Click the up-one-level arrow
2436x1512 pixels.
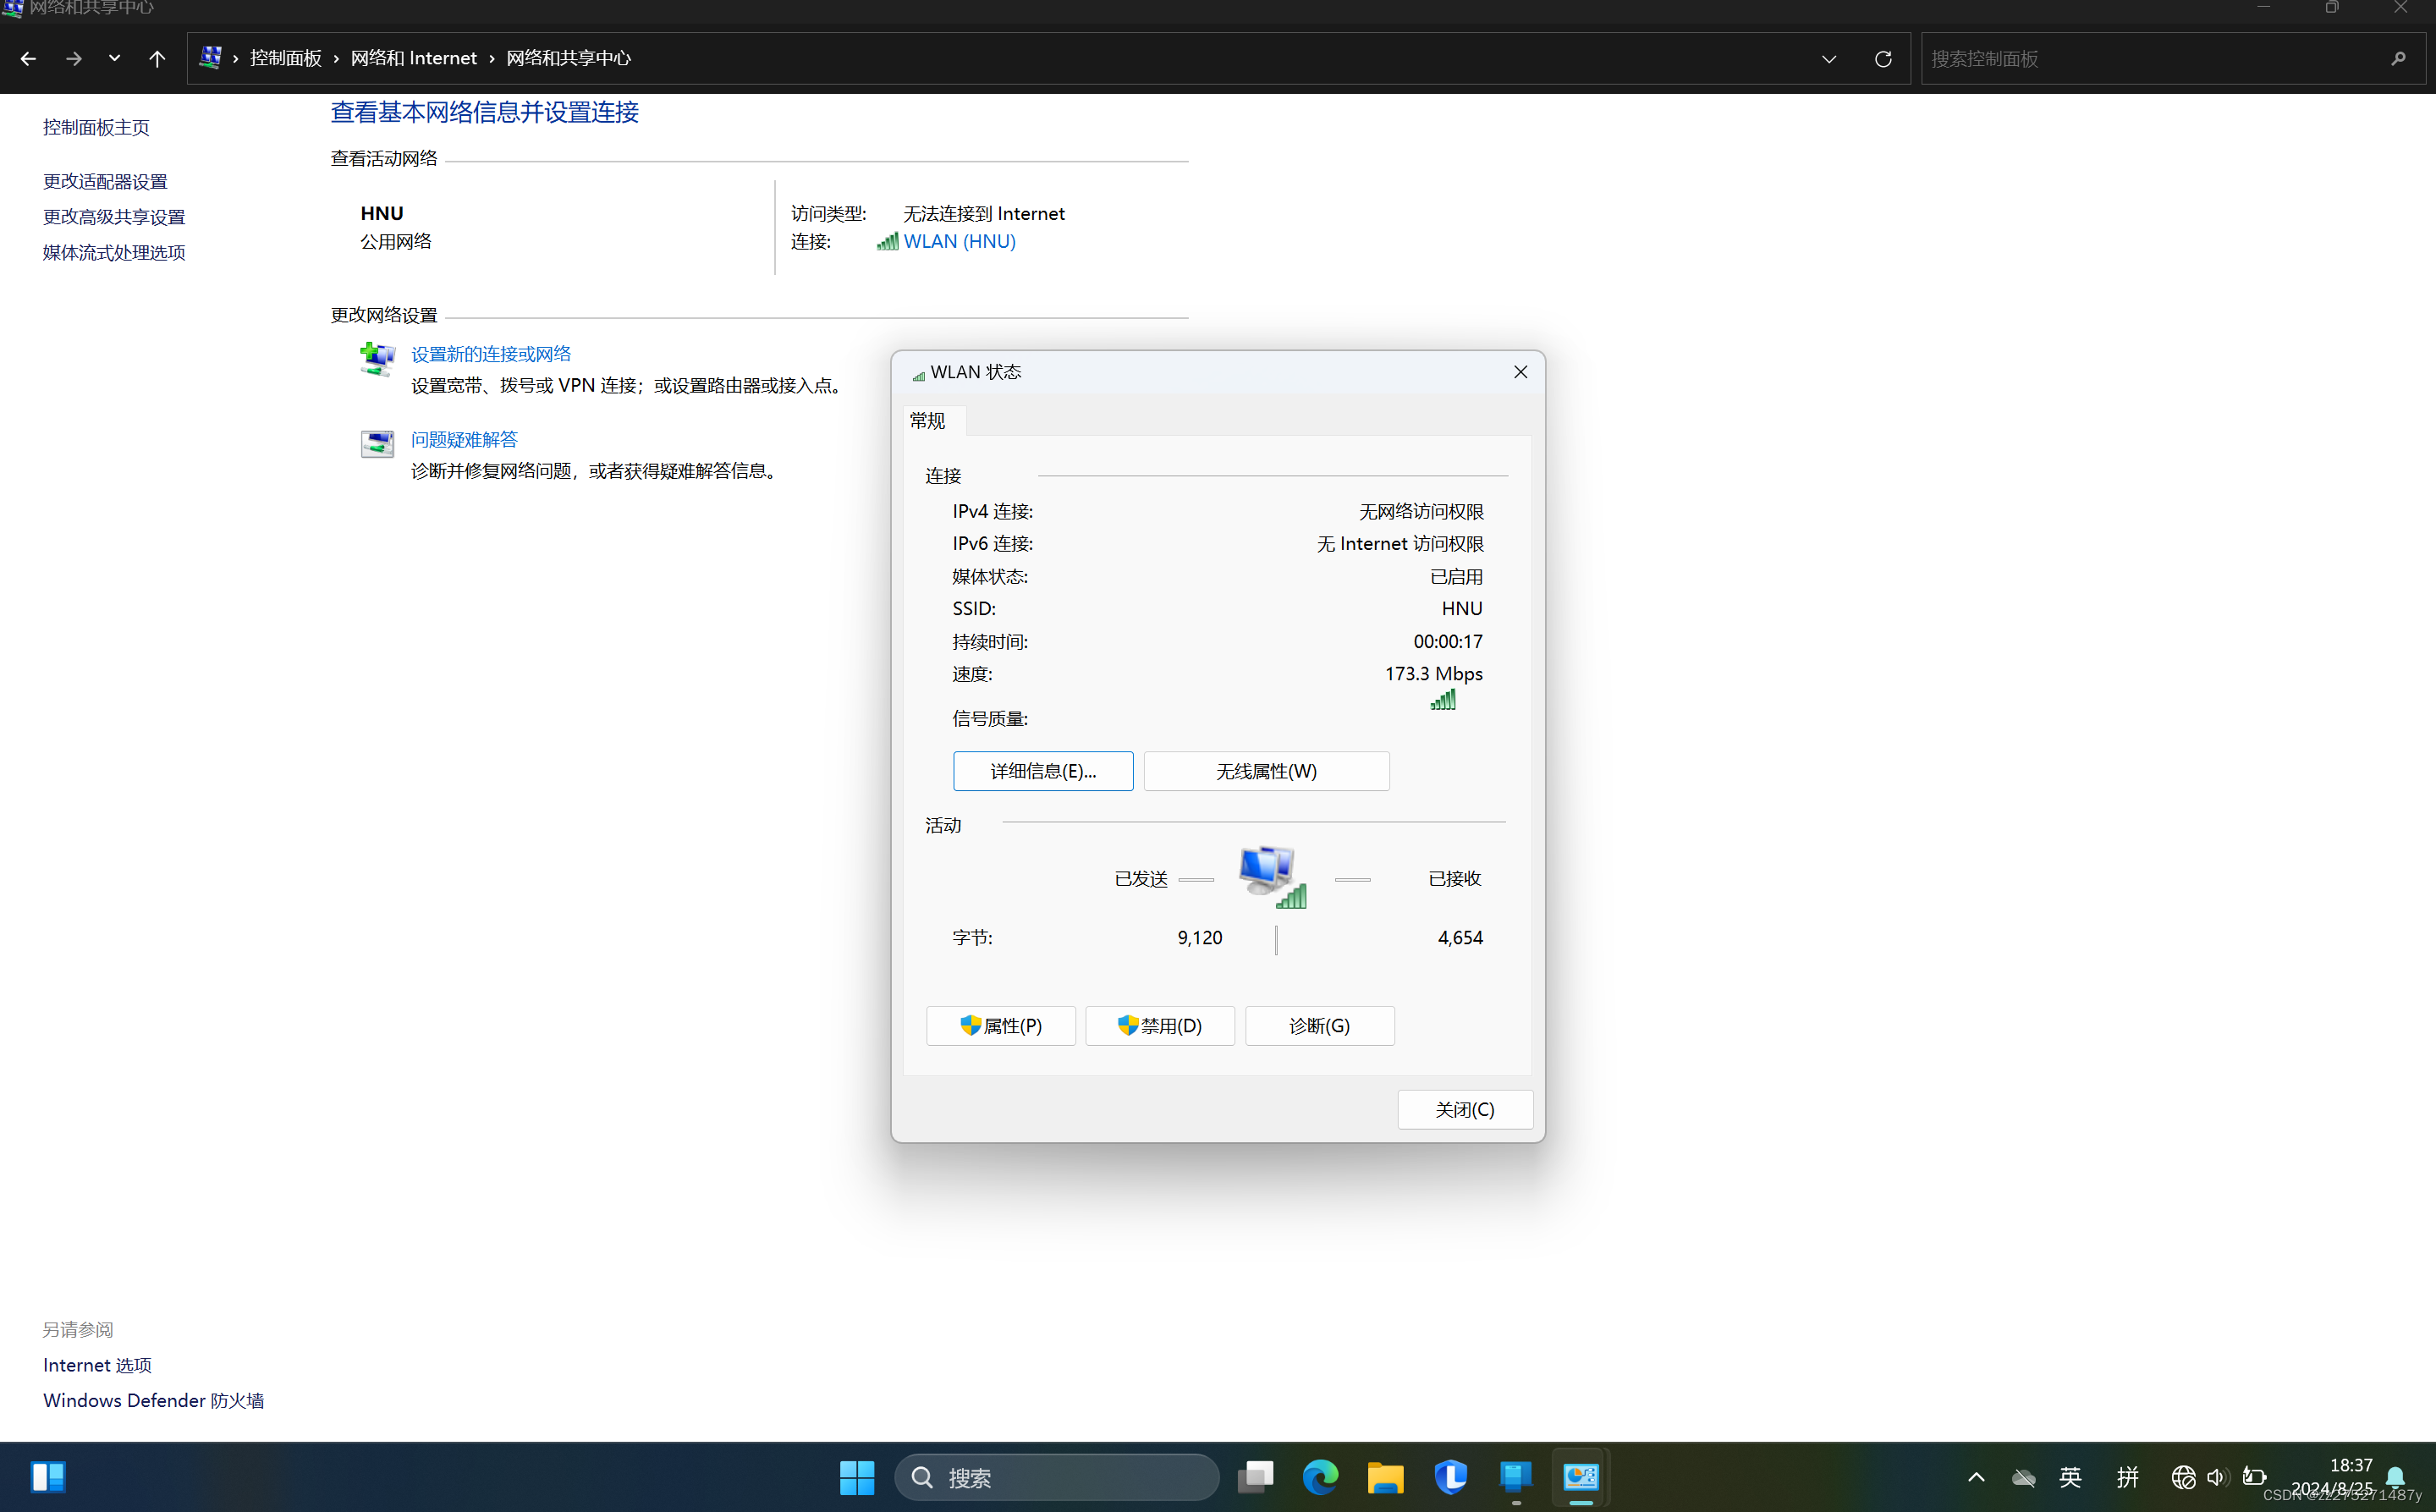(157, 59)
